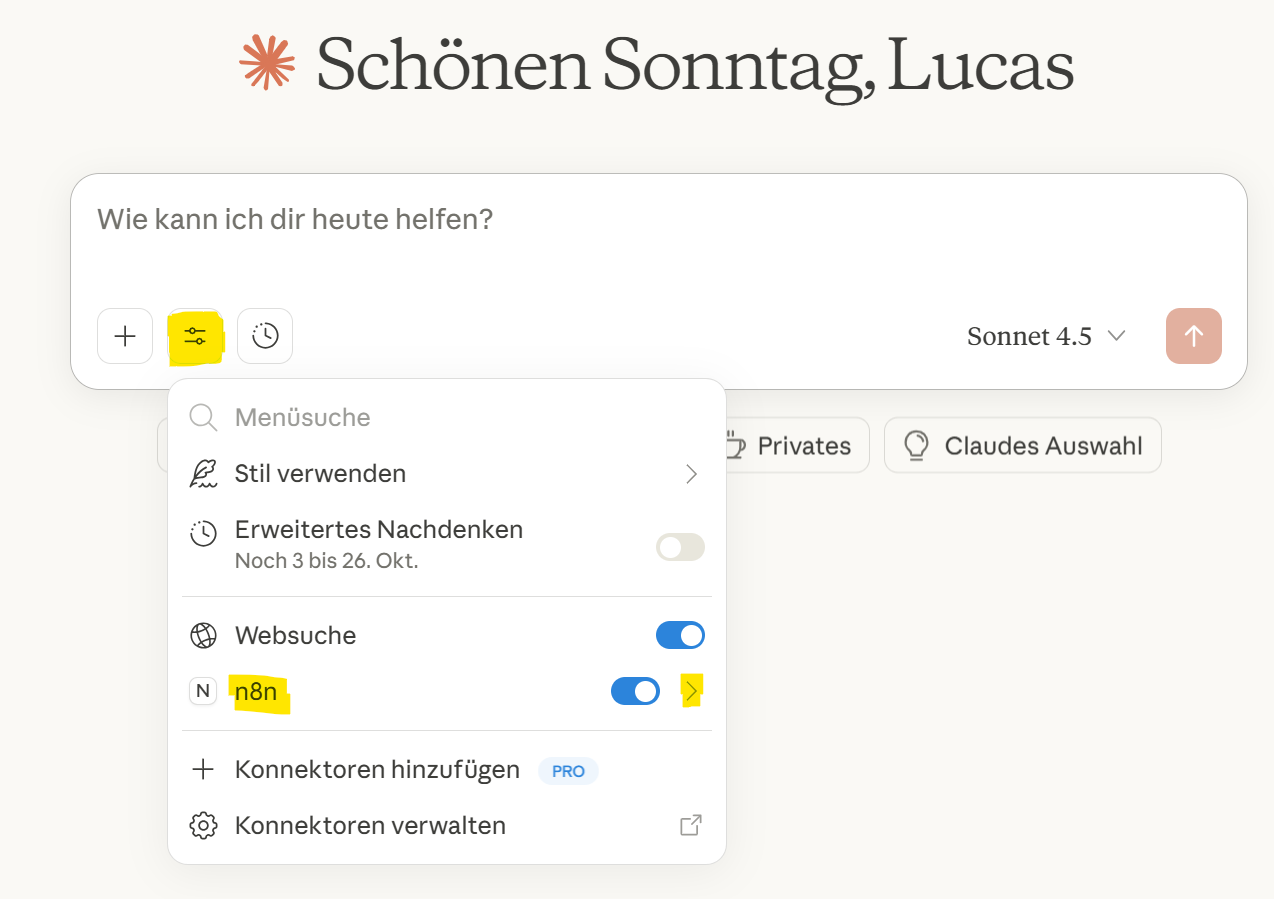Turn off the Websuche toggle
This screenshot has width=1274, height=899.
point(680,635)
